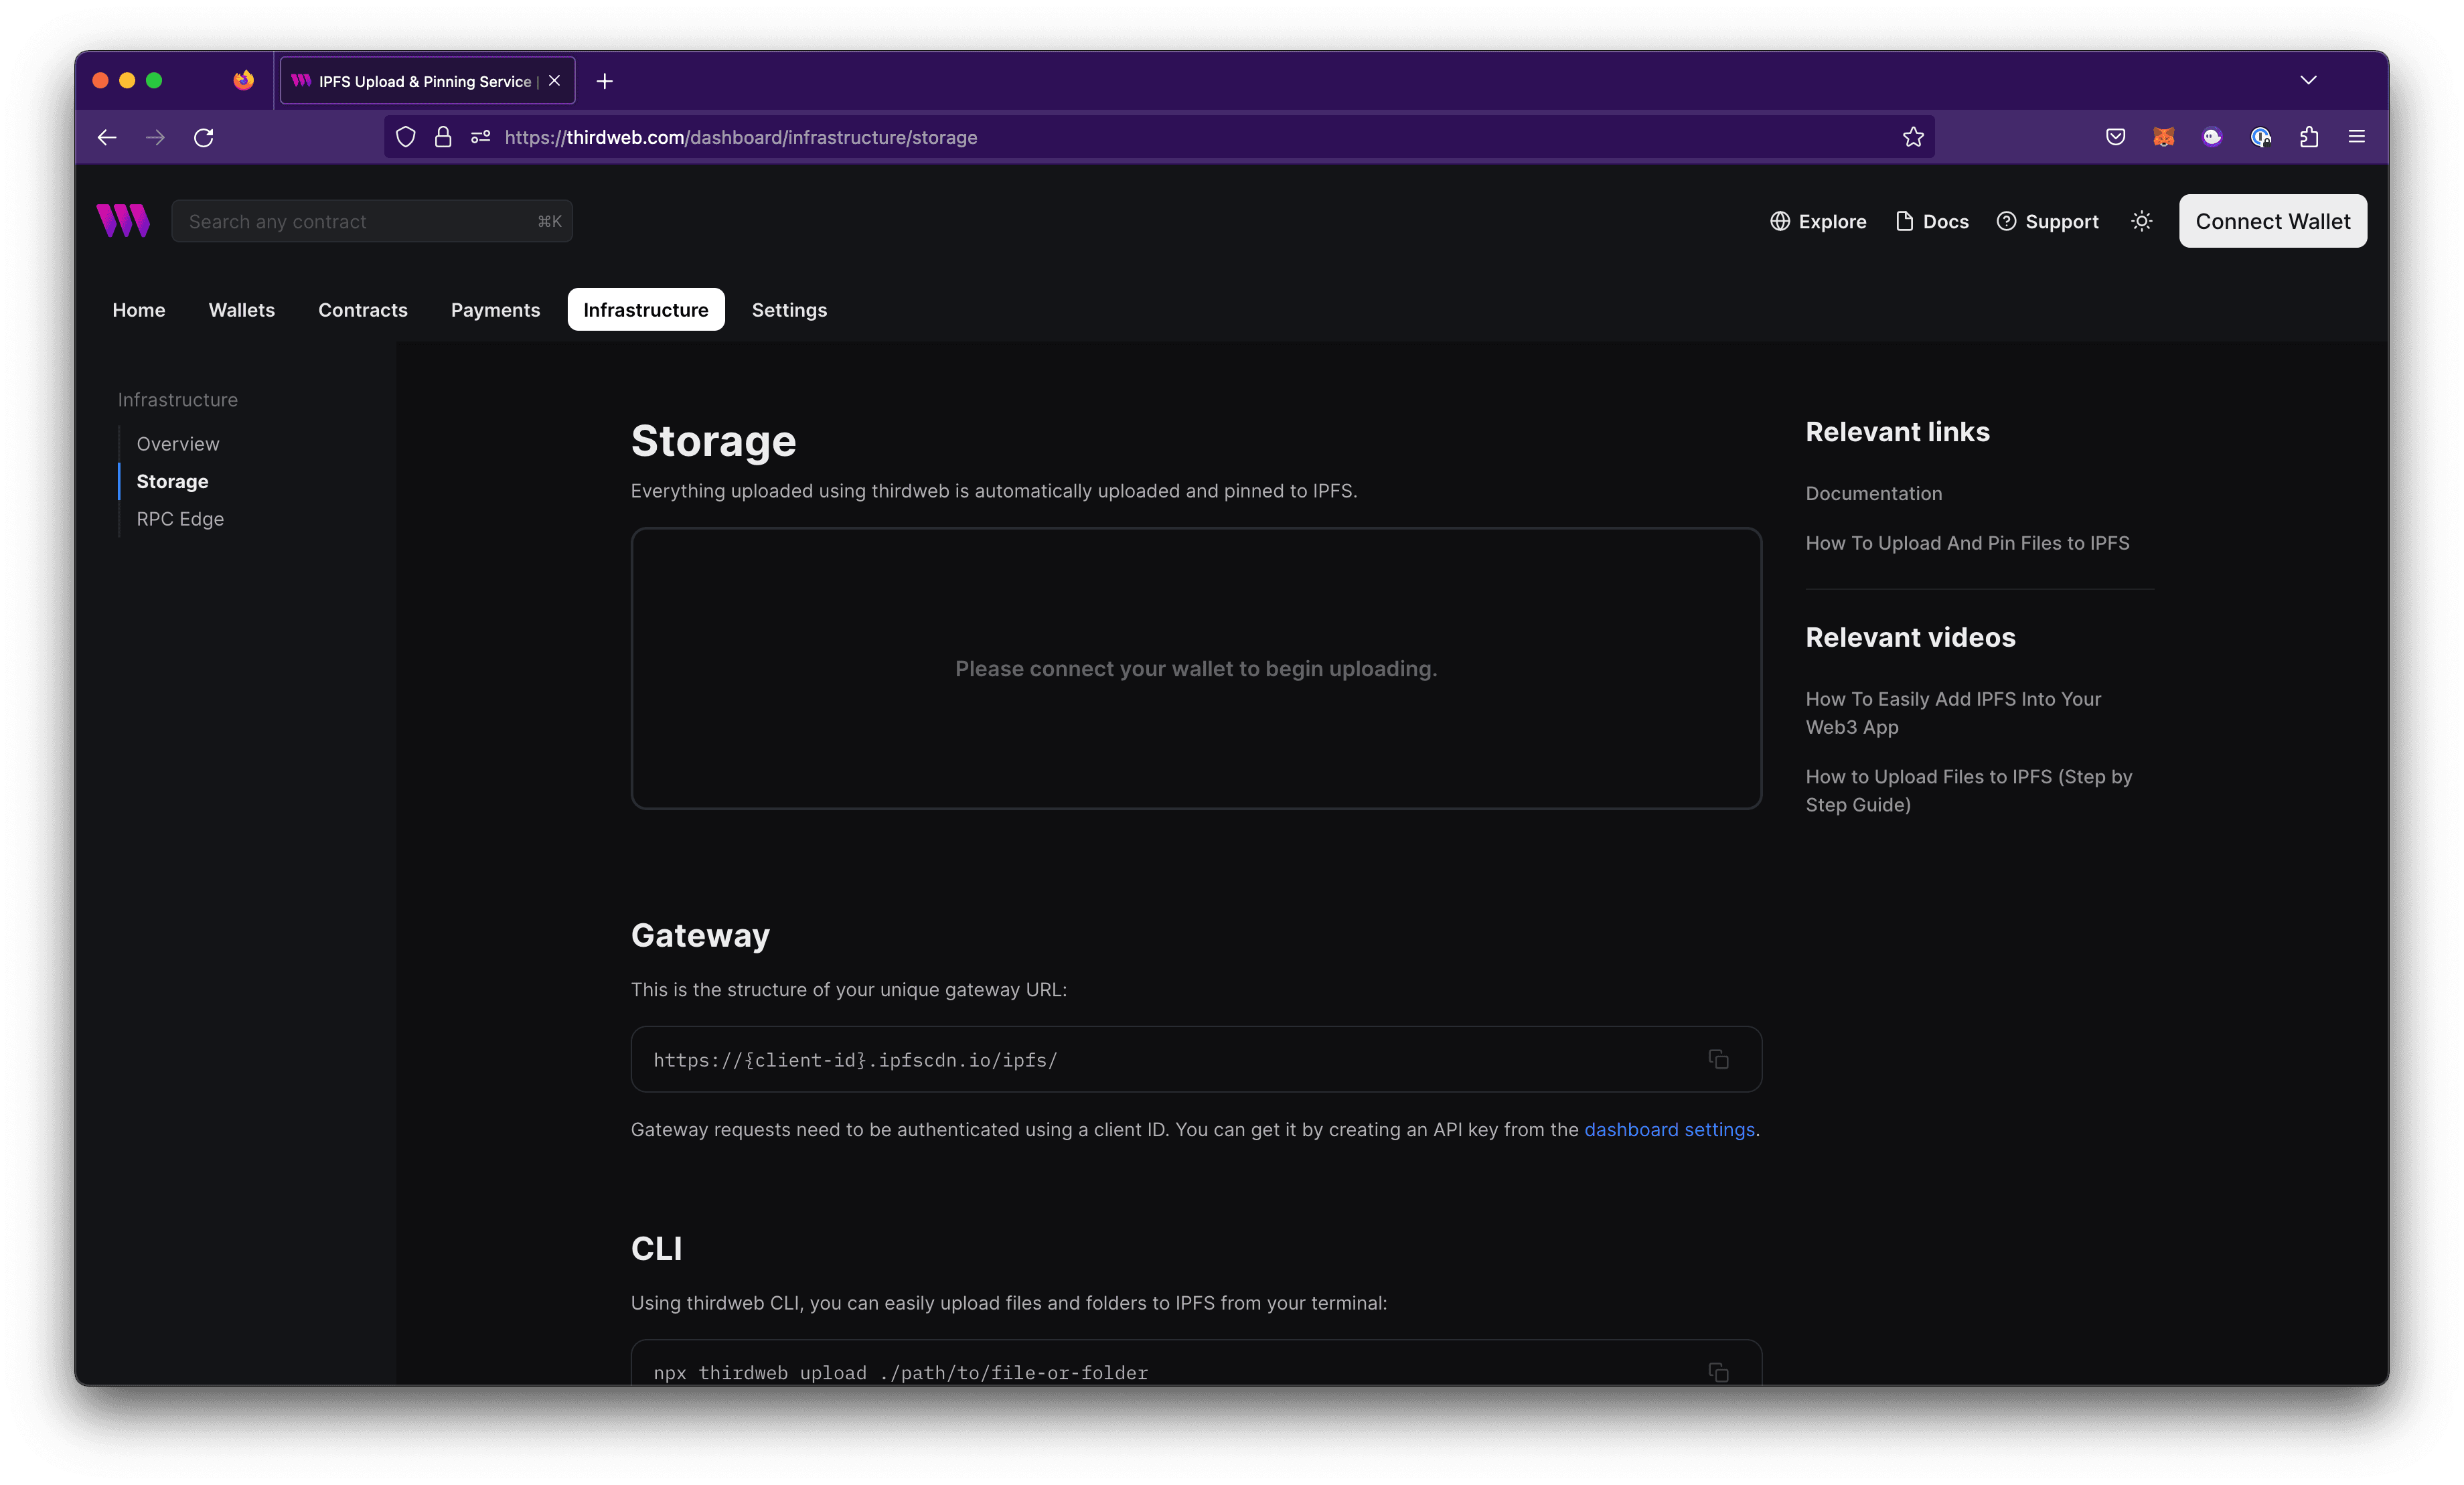Click the Explore globe icon
The height and width of the screenshot is (1485, 2464).
1779,220
